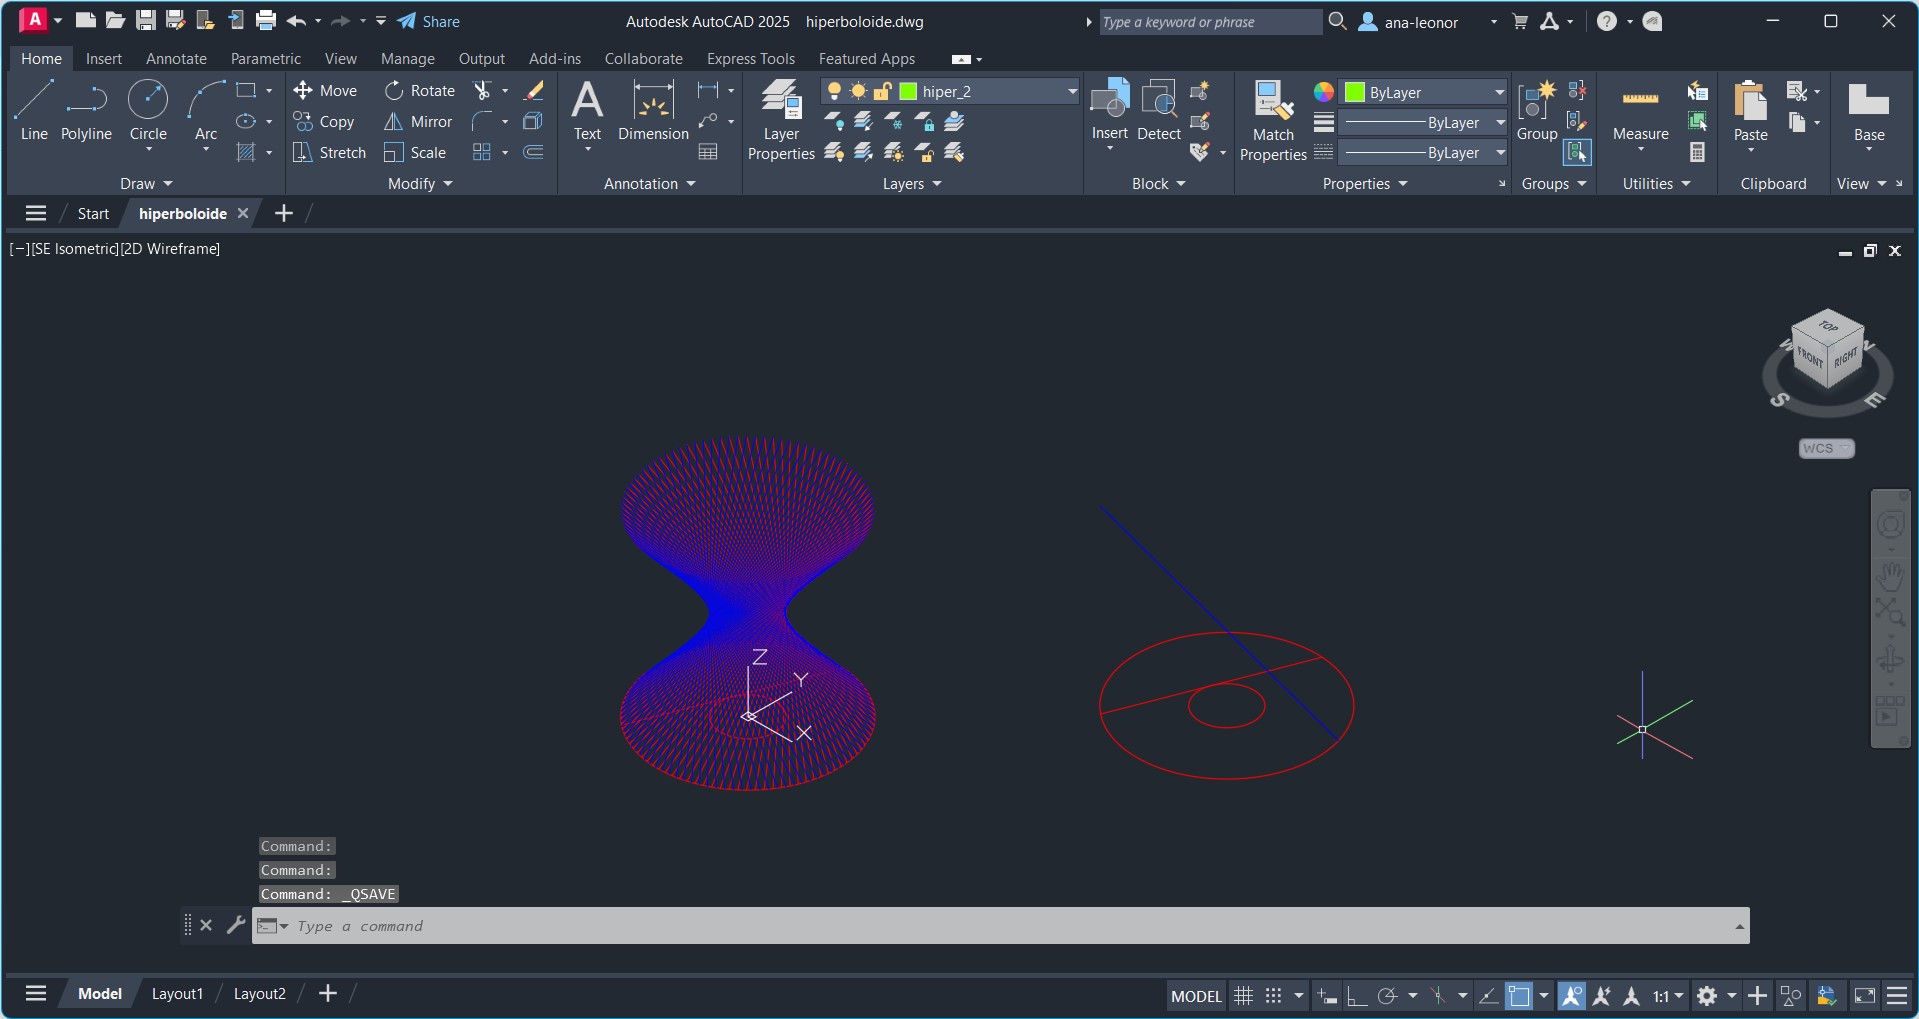Click the ByLayer object color swatch
This screenshot has width=1919, height=1019.
pos(1355,93)
